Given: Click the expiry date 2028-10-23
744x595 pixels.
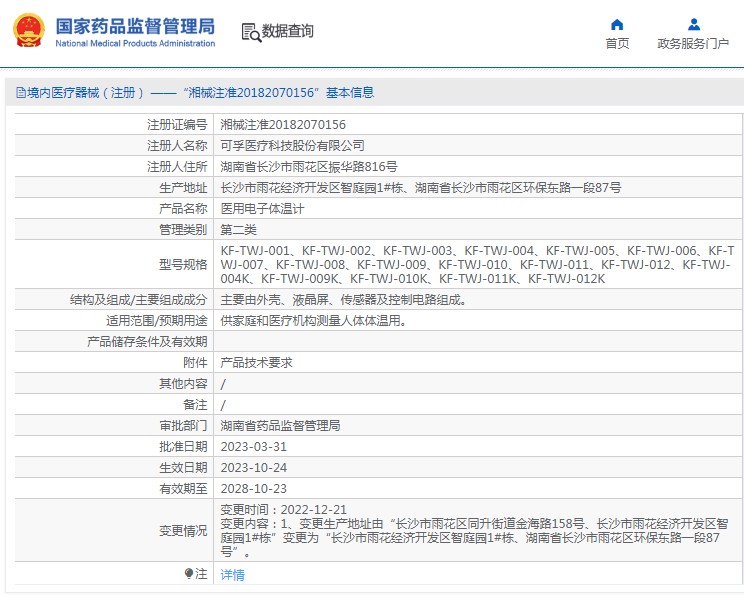Looking at the screenshot, I should click(253, 489).
